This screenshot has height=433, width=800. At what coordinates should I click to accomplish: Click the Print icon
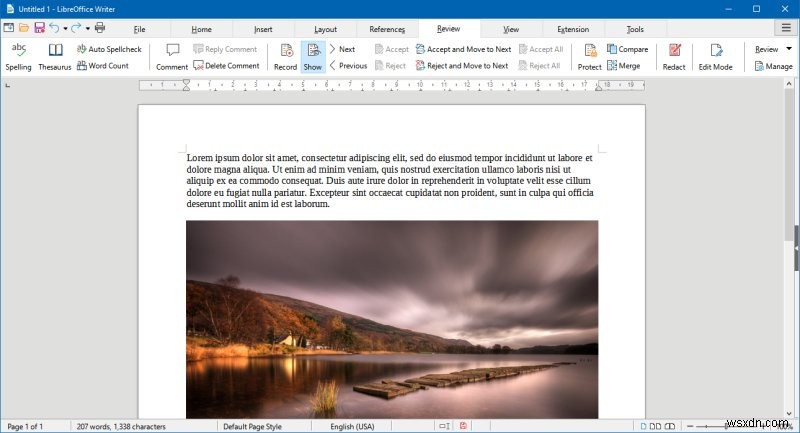(100, 28)
